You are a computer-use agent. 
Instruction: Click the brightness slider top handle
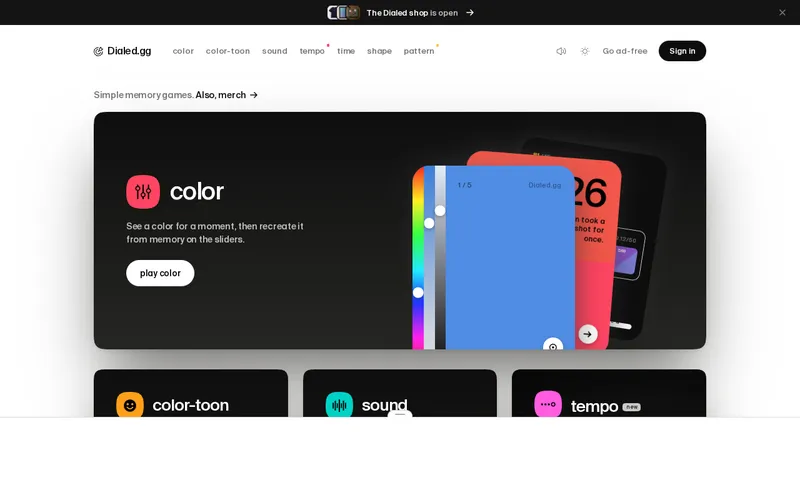pos(440,211)
